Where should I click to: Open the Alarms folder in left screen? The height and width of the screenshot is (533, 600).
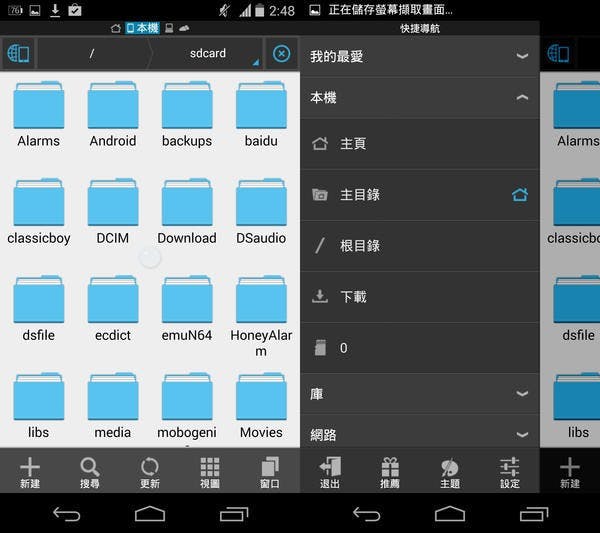pos(39,114)
